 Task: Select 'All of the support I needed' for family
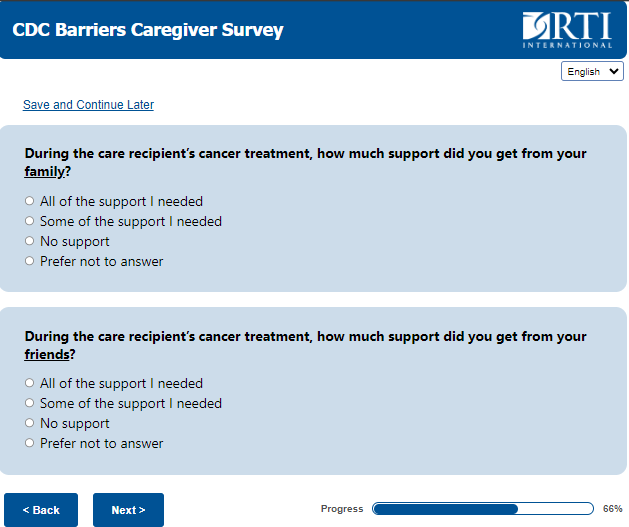point(30,201)
